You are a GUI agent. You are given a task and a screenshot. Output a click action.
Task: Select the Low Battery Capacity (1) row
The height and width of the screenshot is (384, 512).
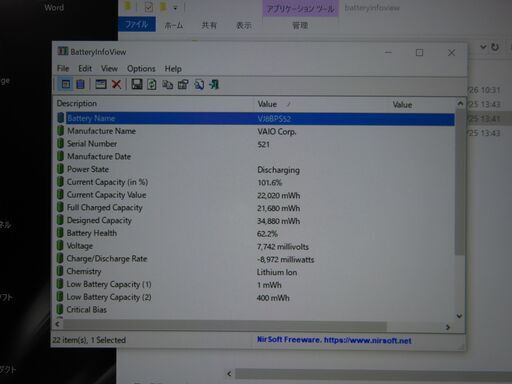click(255, 285)
